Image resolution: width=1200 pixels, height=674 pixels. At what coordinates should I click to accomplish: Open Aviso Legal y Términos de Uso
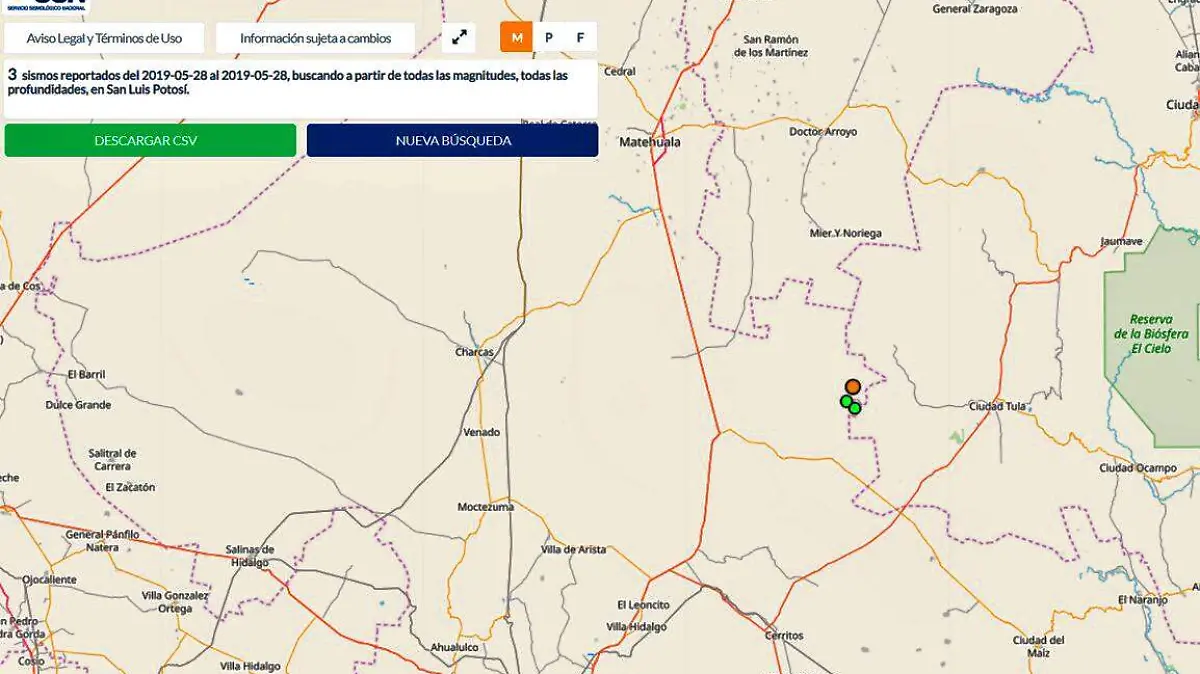(105, 38)
